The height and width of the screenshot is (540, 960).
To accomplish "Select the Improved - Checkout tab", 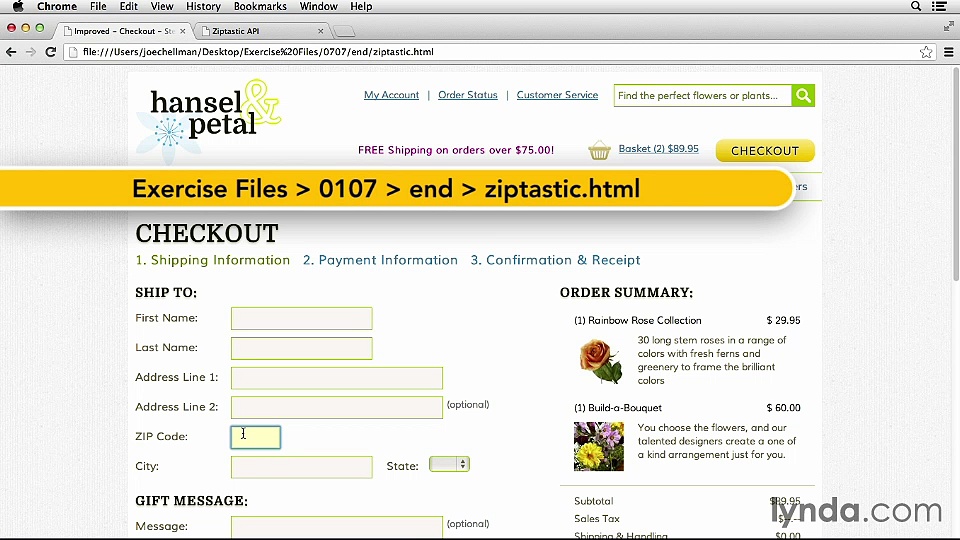I will click(x=122, y=31).
